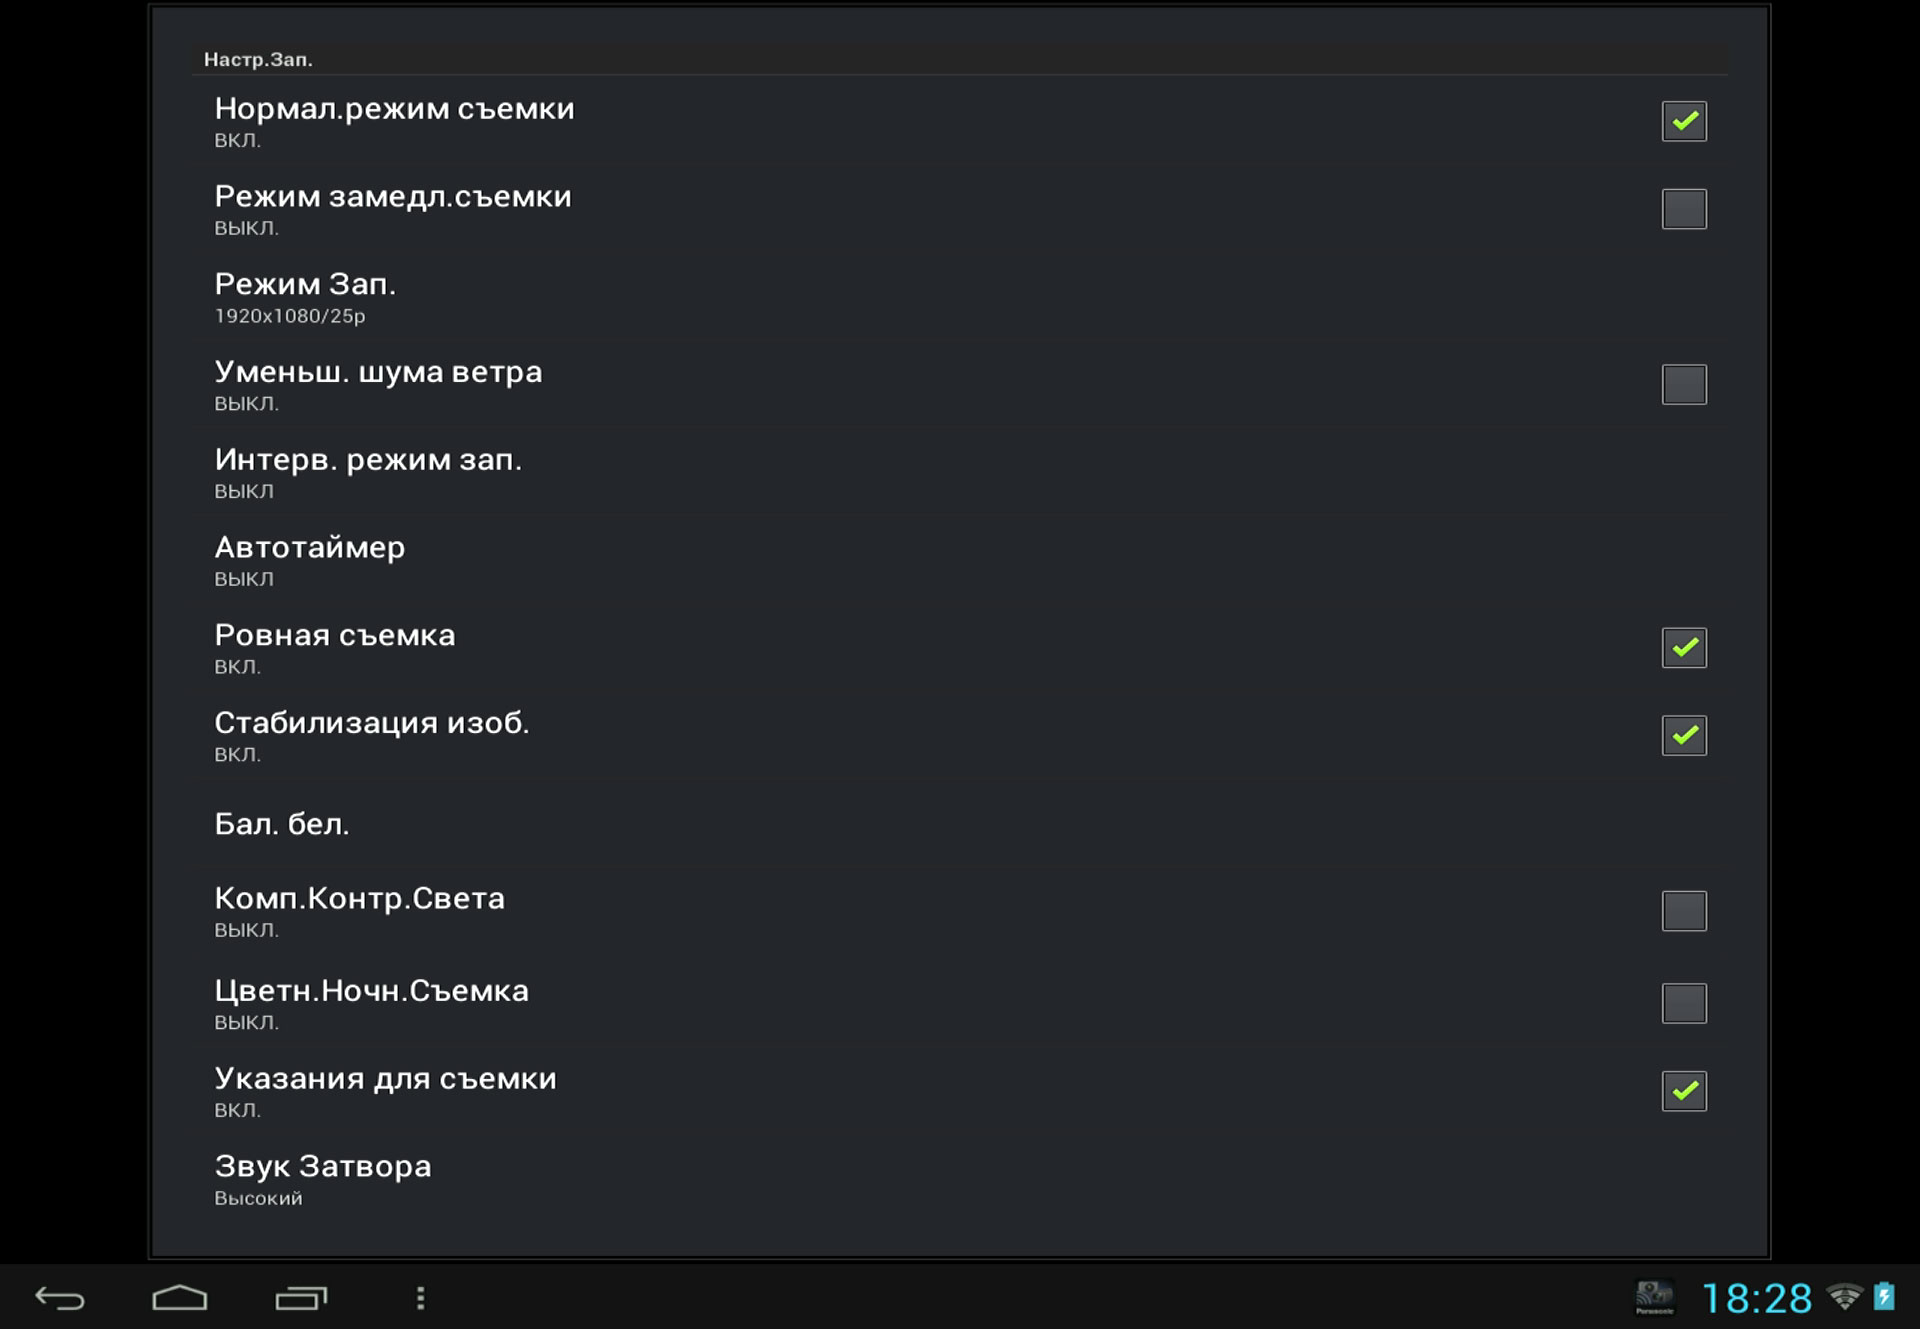Enable the Комп.Контр.Света checkbox
The image size is (1920, 1329).
[x=1684, y=911]
